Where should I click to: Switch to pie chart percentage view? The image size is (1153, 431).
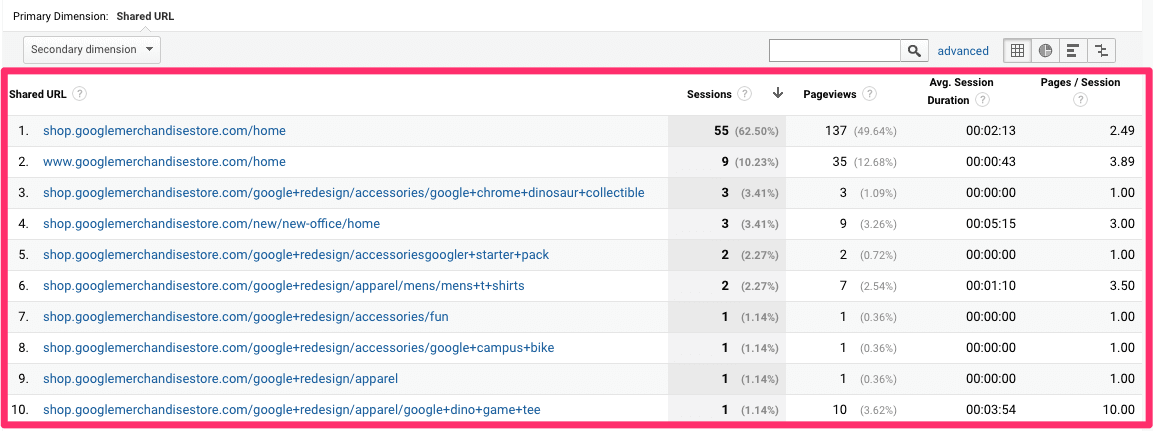1045,51
